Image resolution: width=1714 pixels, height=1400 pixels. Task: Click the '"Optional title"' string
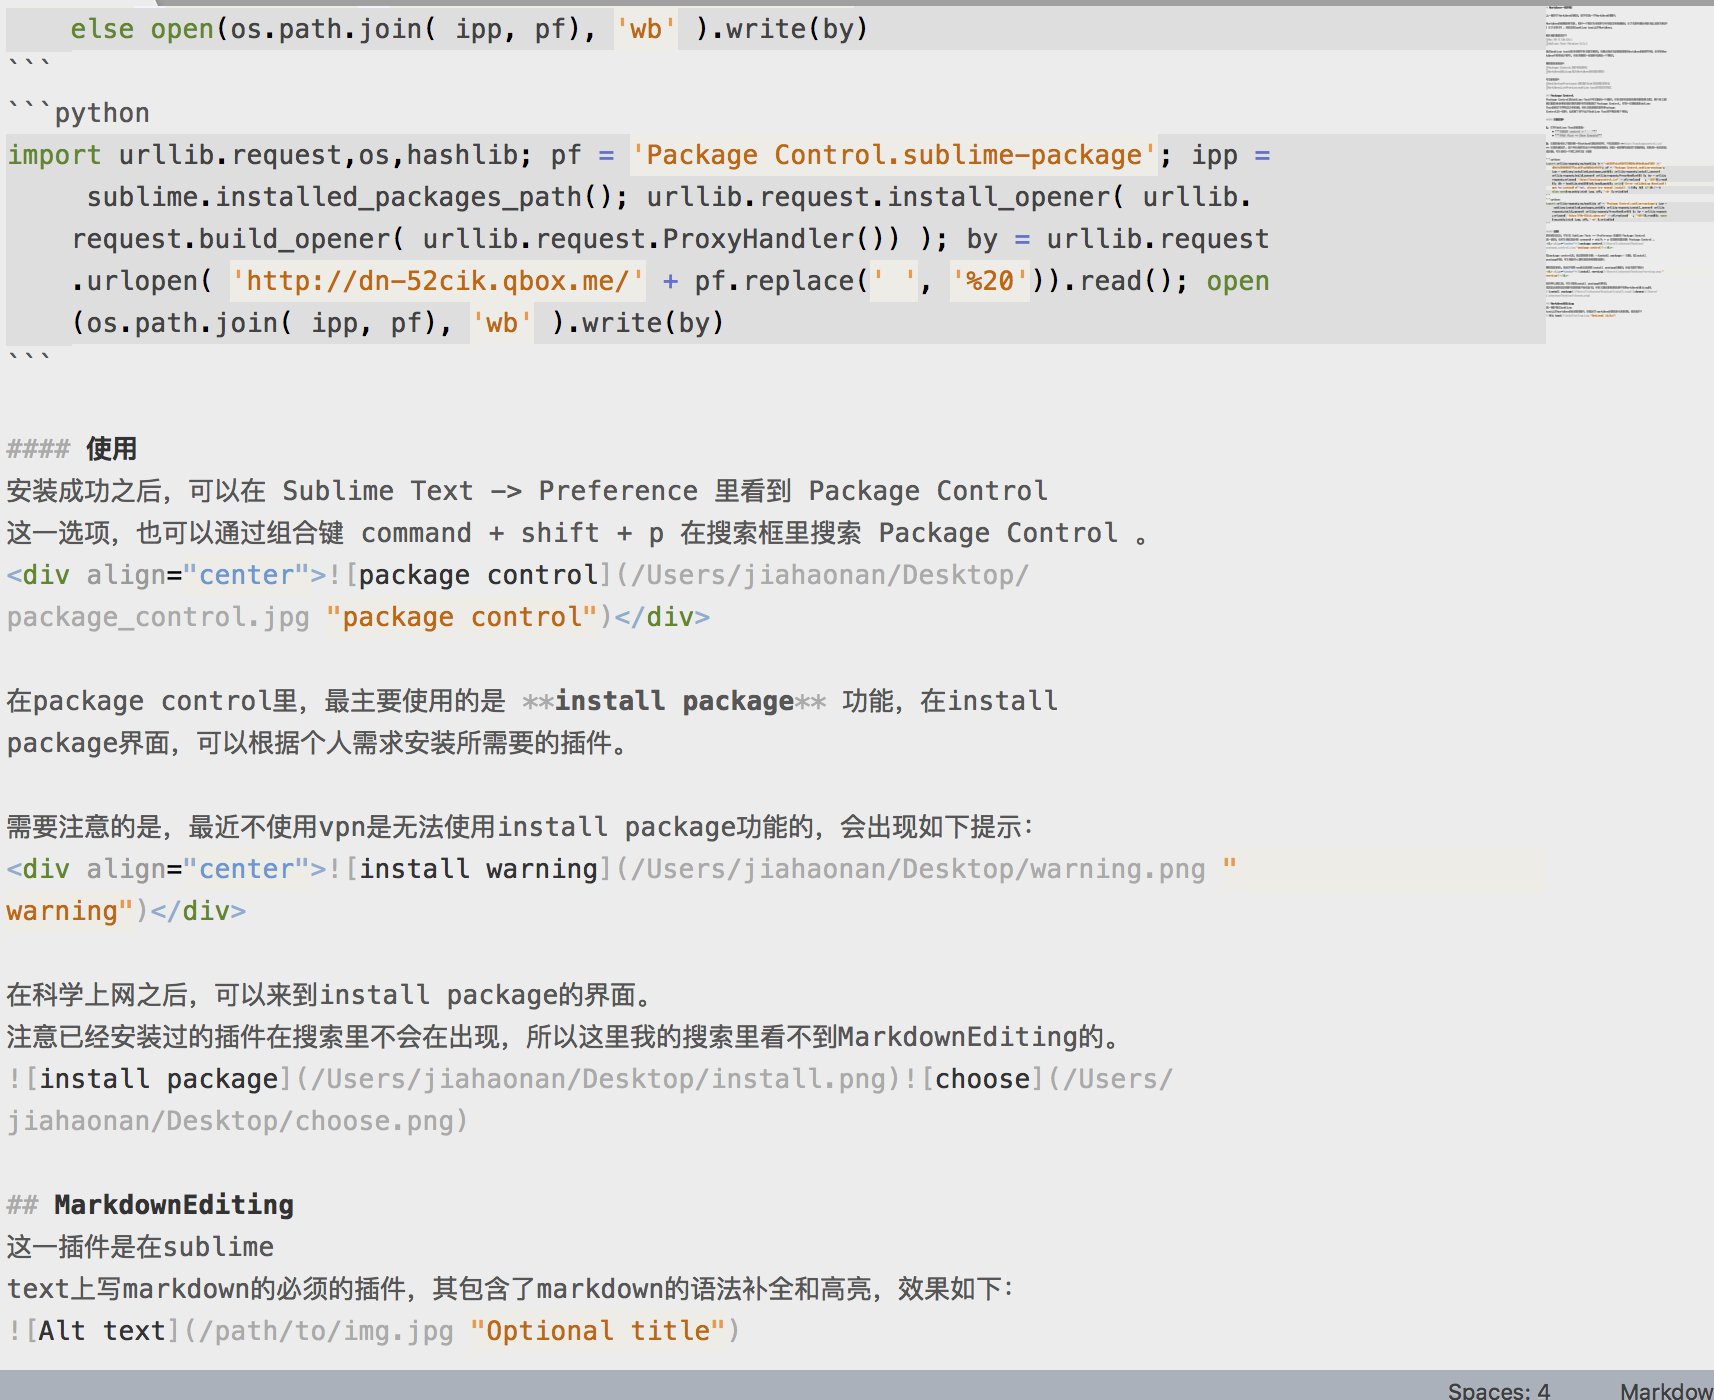597,1331
